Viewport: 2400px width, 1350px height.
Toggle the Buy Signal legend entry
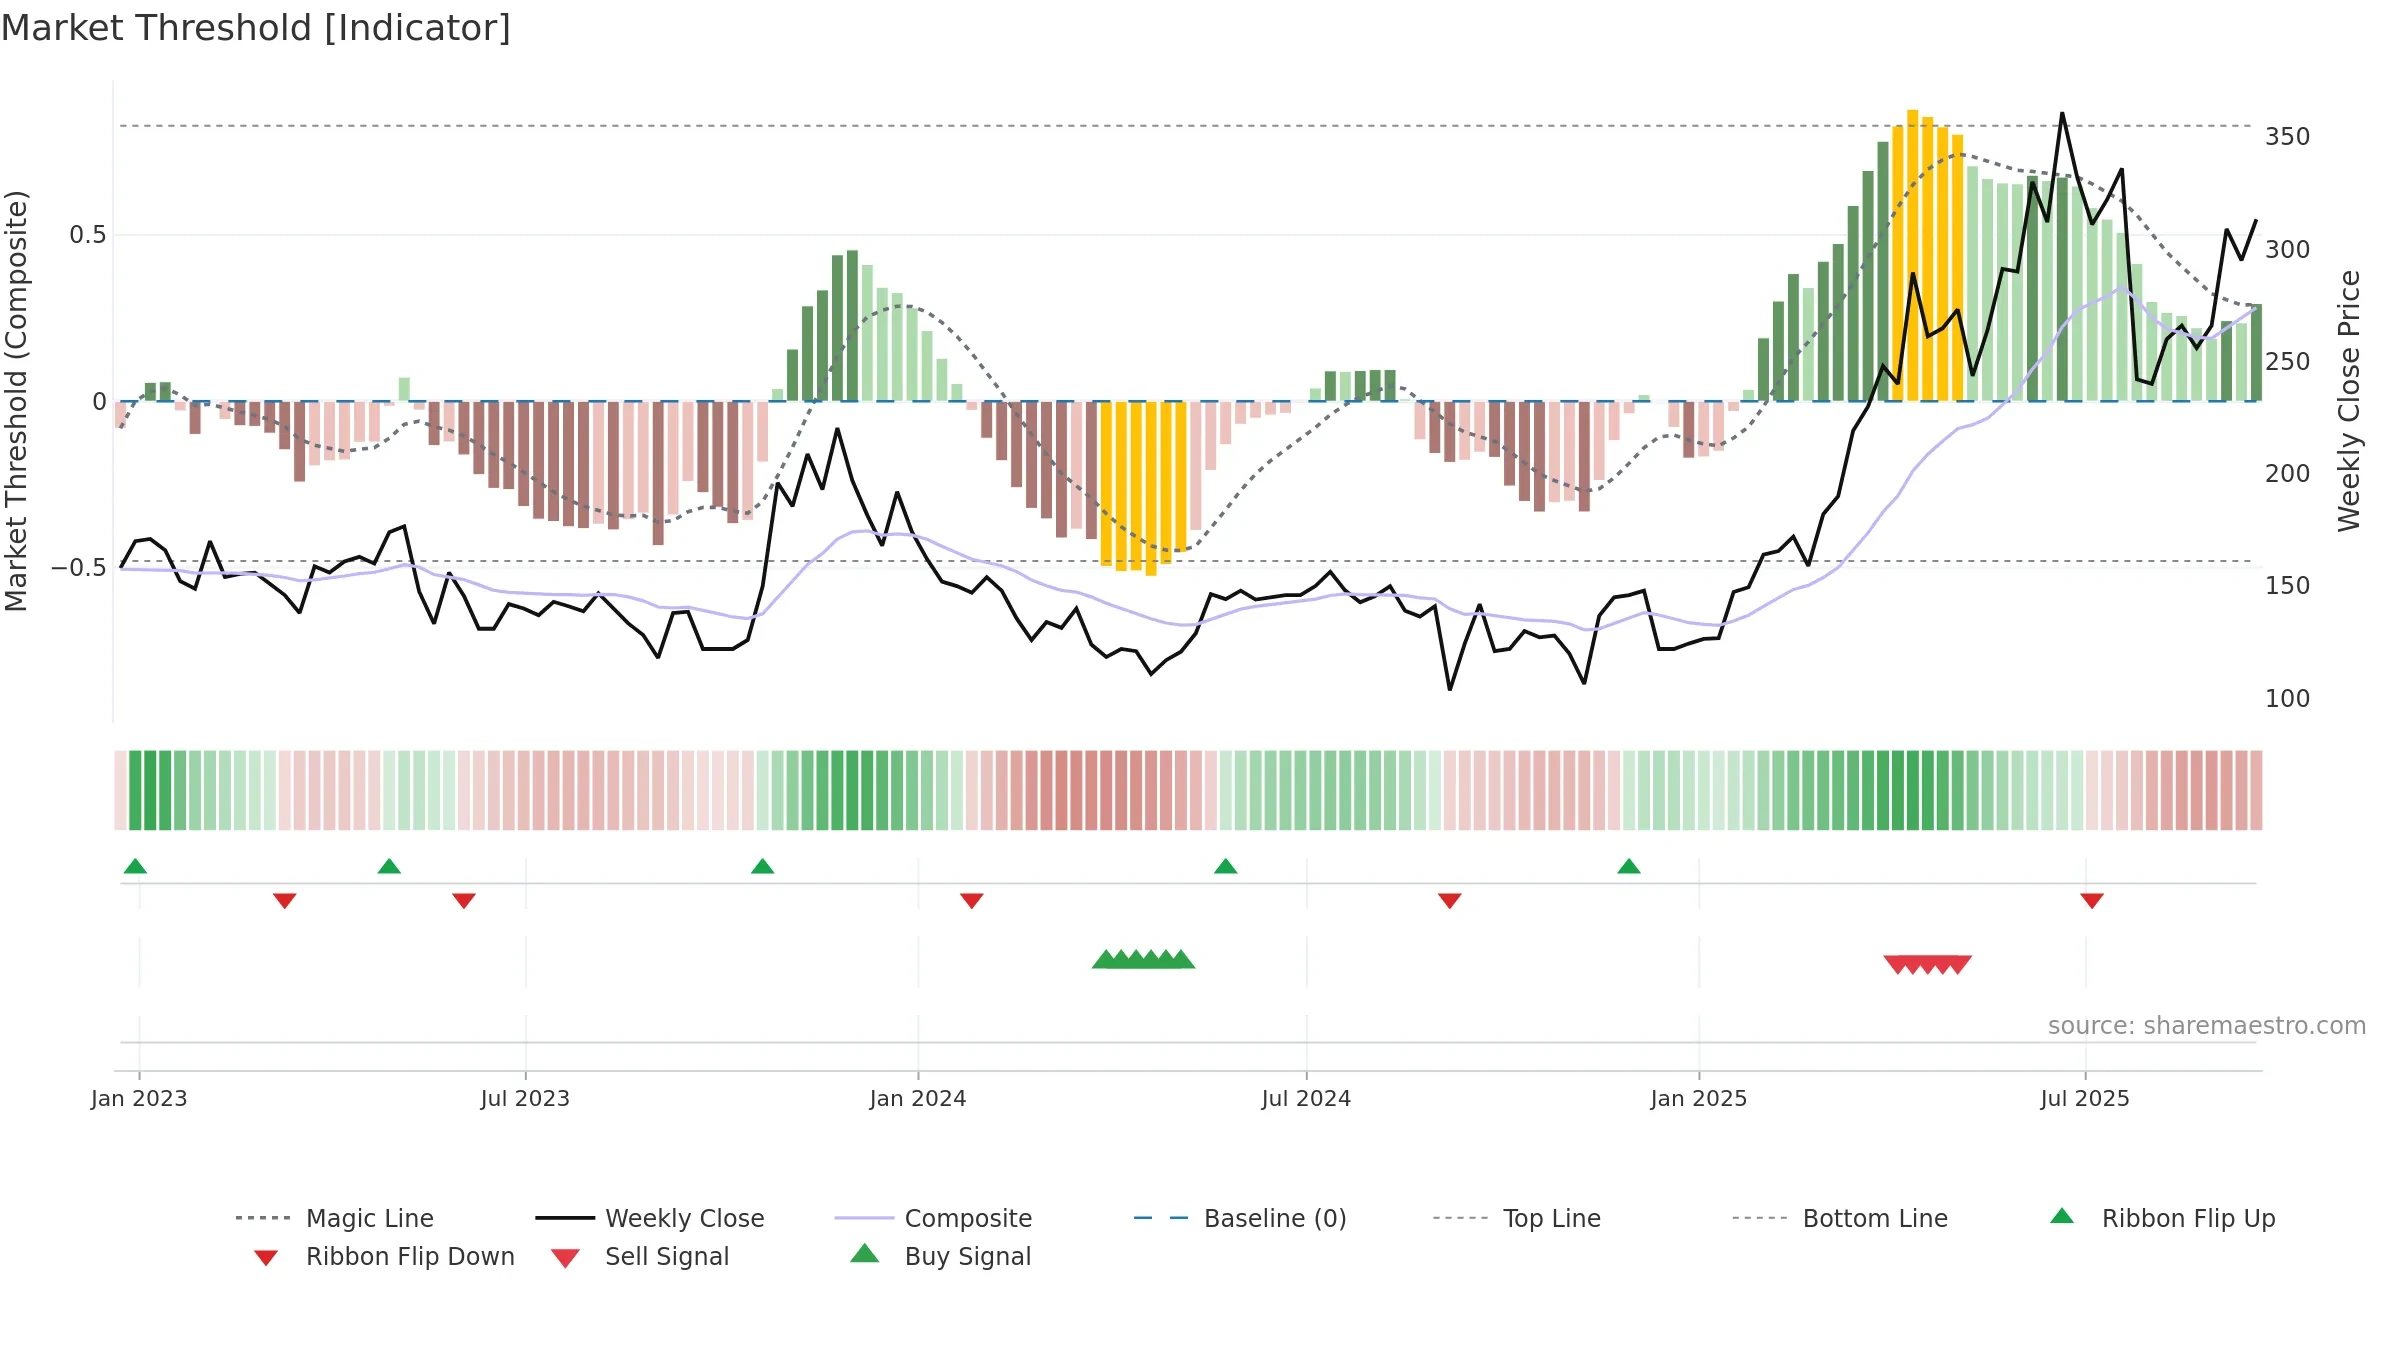(940, 1256)
